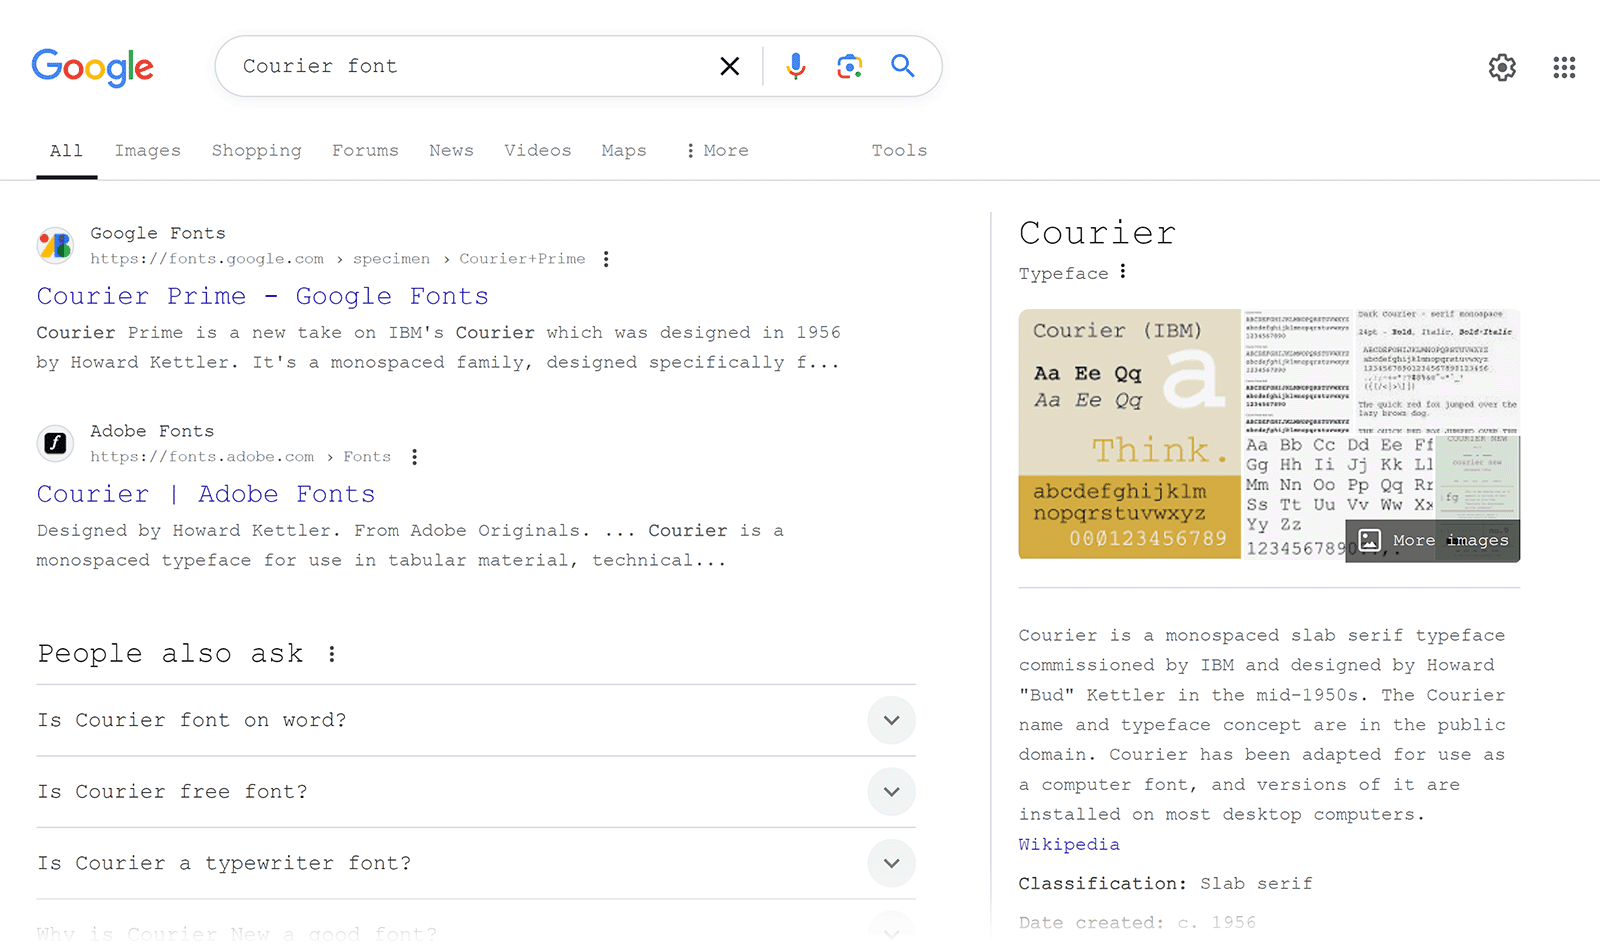Open the News tab
This screenshot has width=1600, height=950.
(x=451, y=150)
